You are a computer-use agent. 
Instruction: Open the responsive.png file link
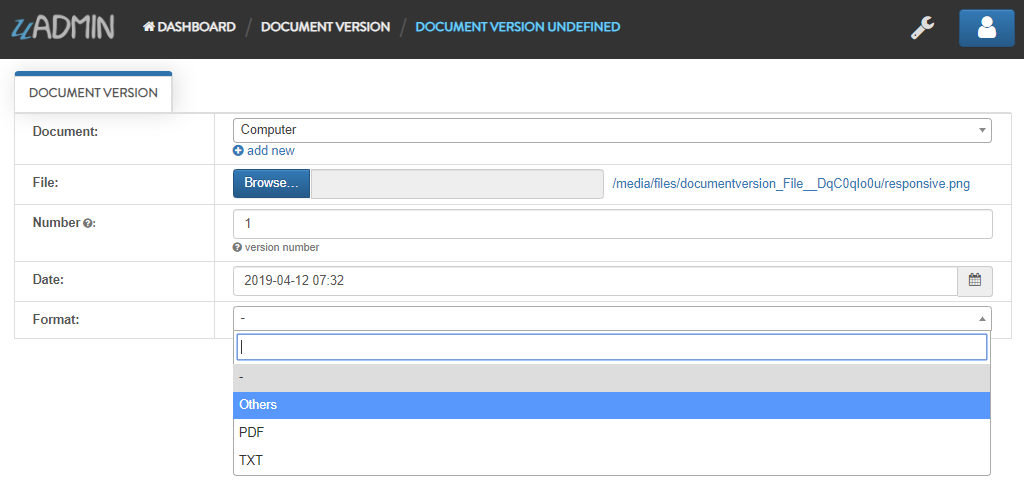[x=791, y=184]
